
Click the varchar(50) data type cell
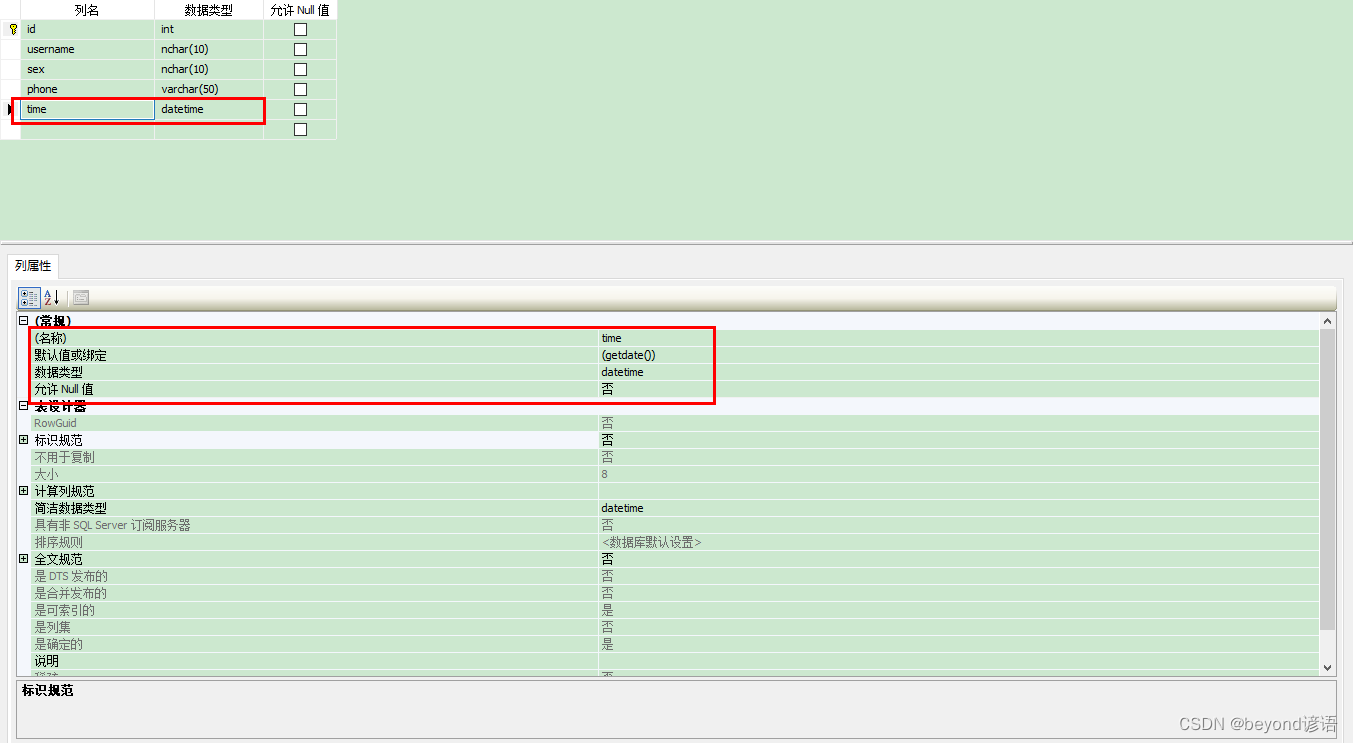pos(209,89)
